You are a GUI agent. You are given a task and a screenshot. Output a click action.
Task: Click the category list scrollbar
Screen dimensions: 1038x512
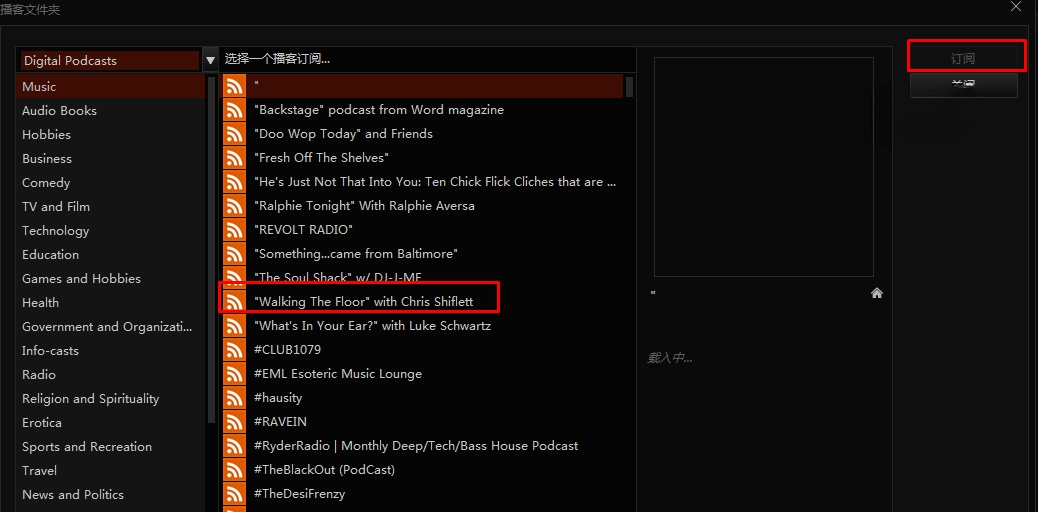211,250
